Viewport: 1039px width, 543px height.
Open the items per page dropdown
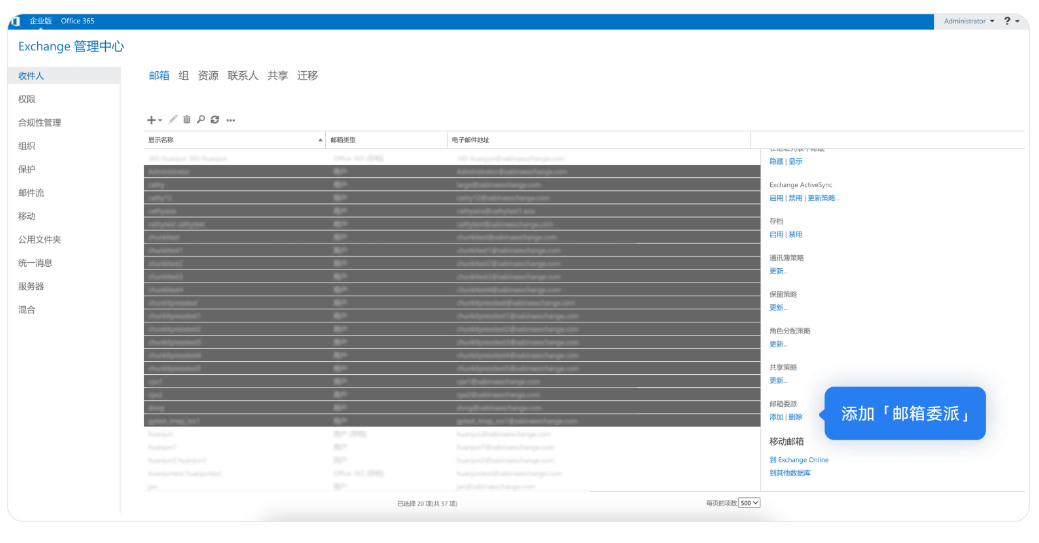pyautogui.click(x=749, y=503)
